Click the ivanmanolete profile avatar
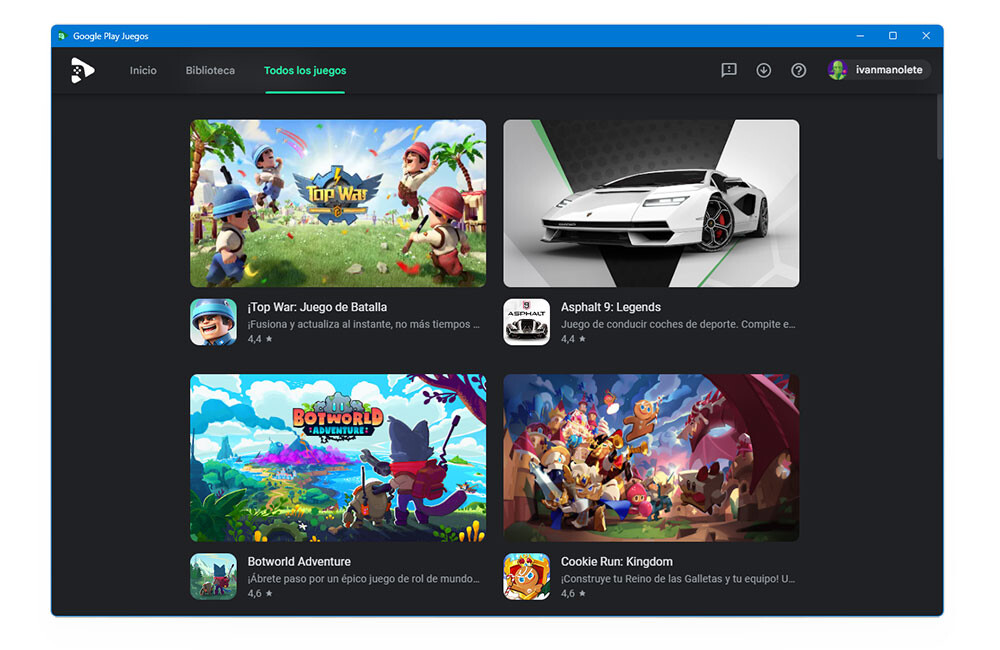Image resolution: width=1000 pixels, height=650 pixels. click(x=837, y=70)
